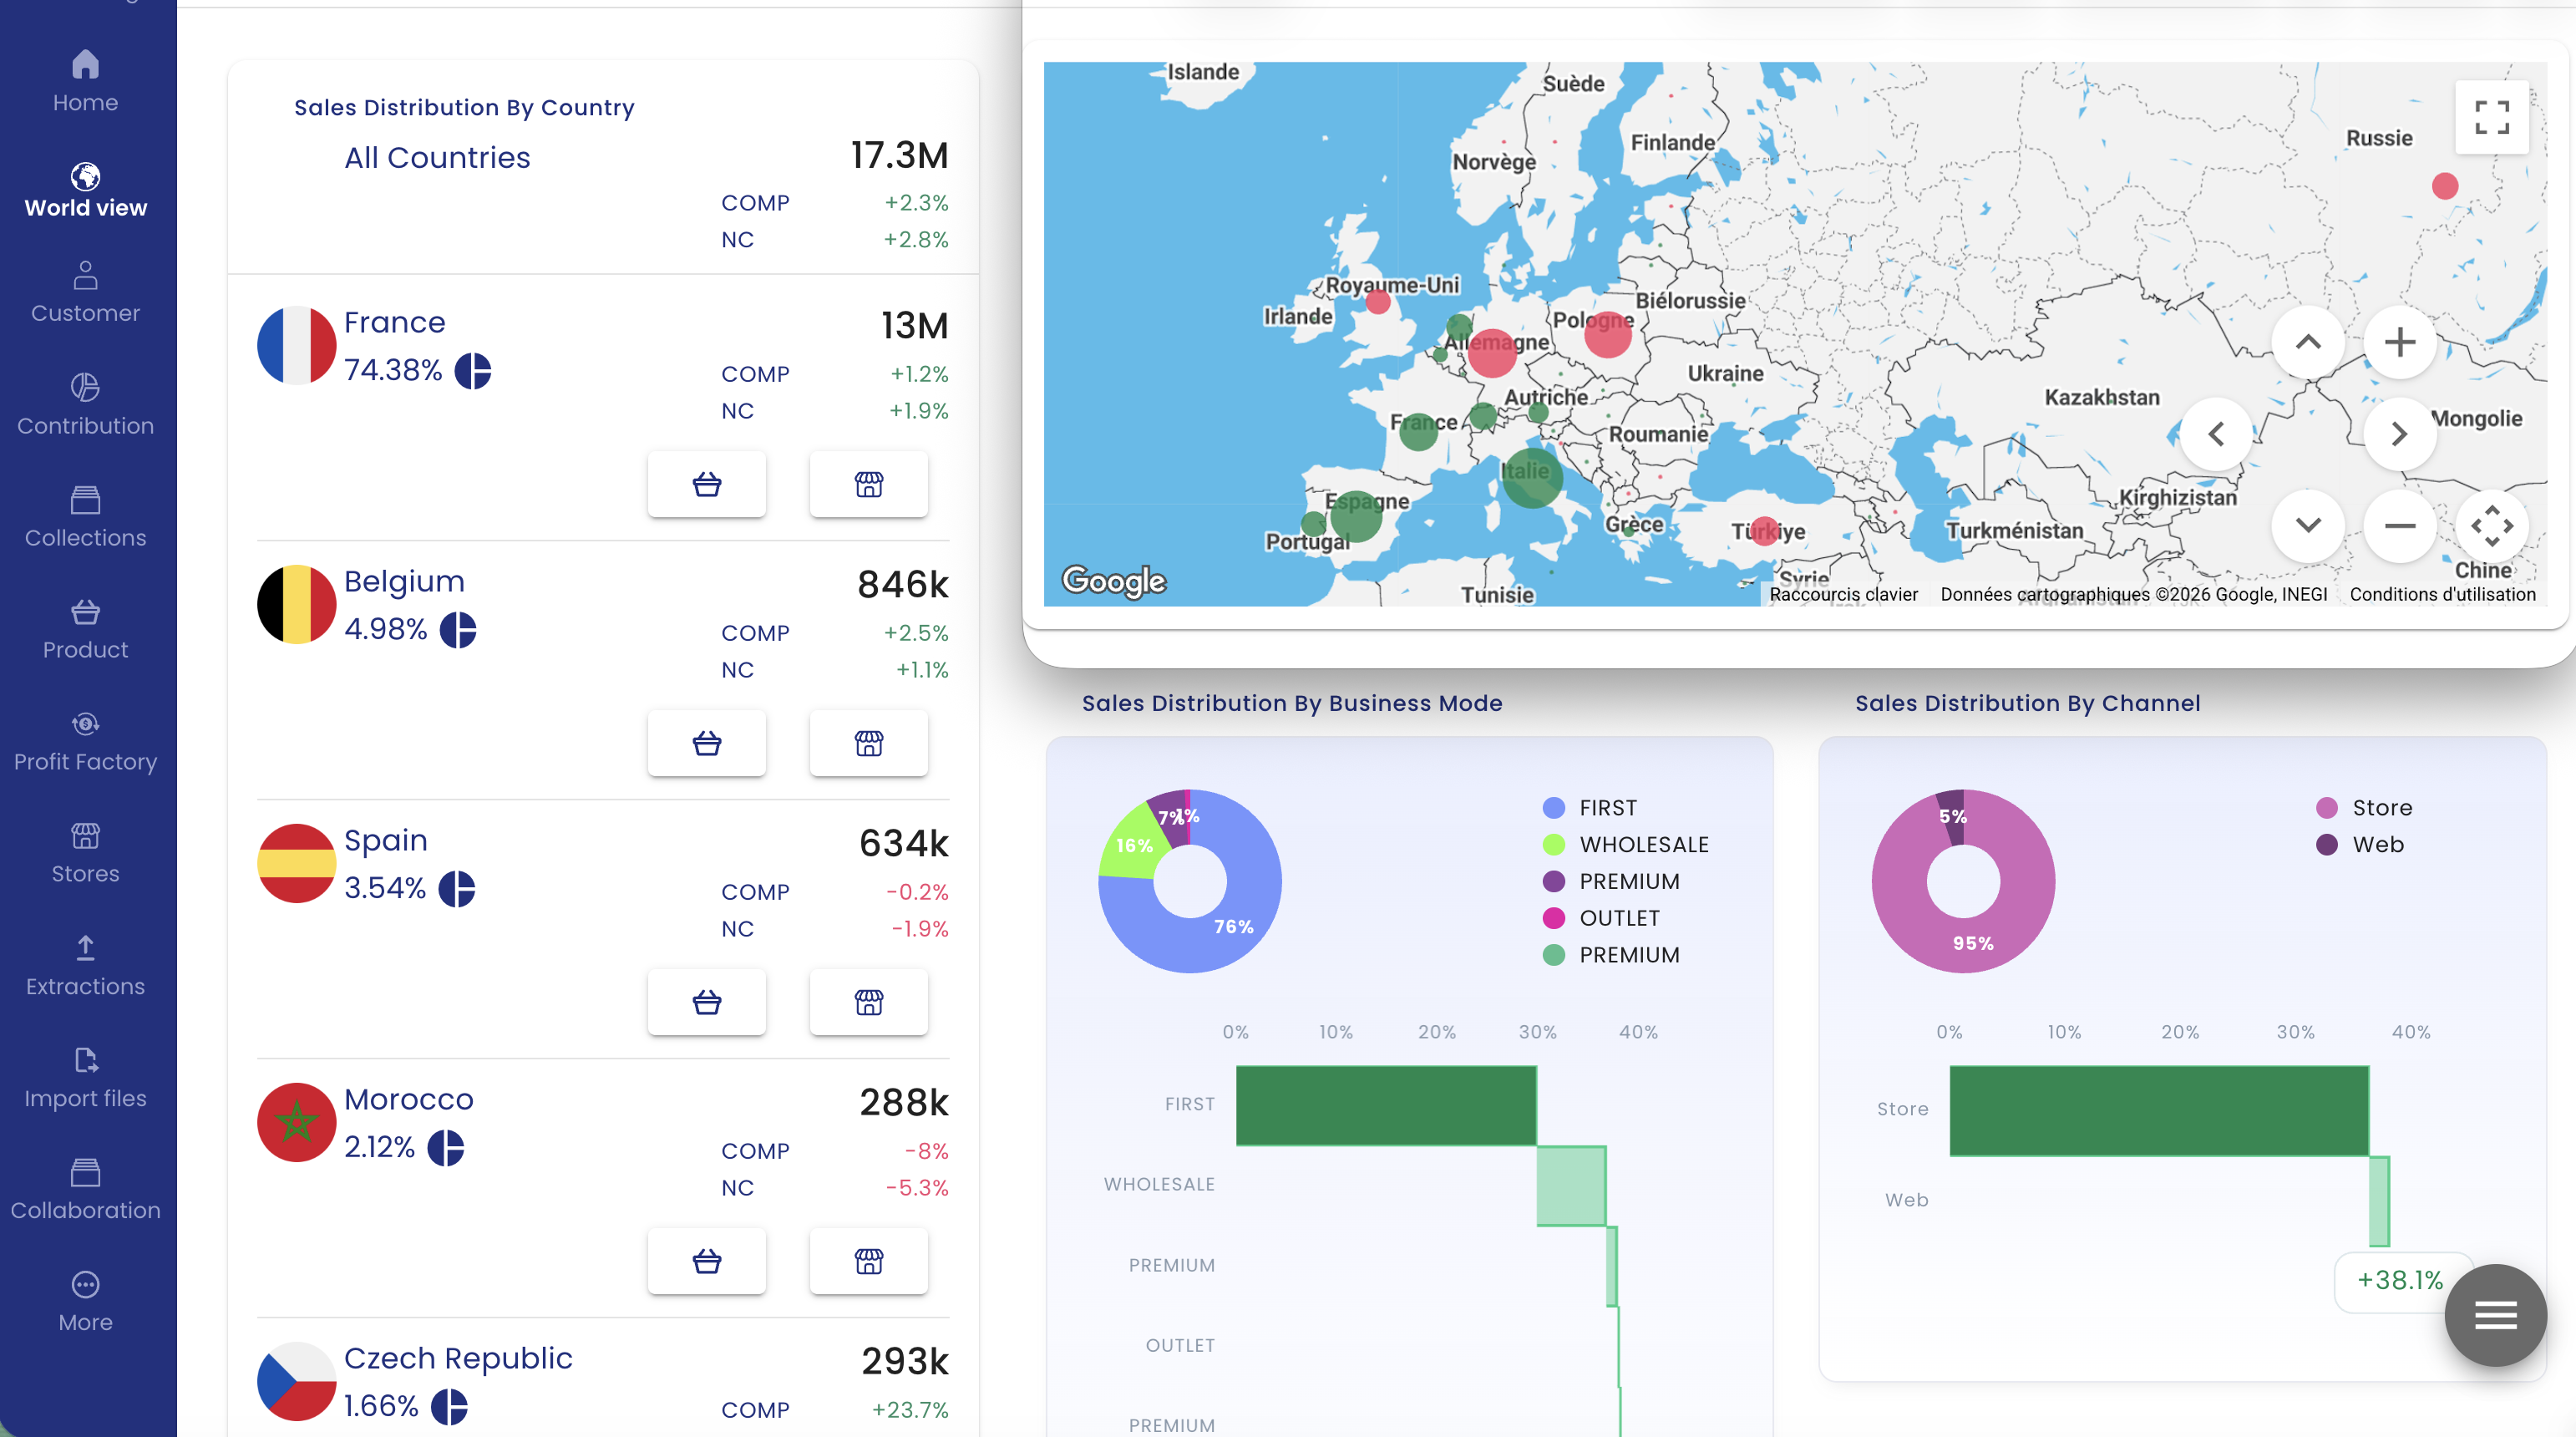Open the pie chart icon beside Spain 3.54%
2576x1437 pixels.
pos(457,889)
